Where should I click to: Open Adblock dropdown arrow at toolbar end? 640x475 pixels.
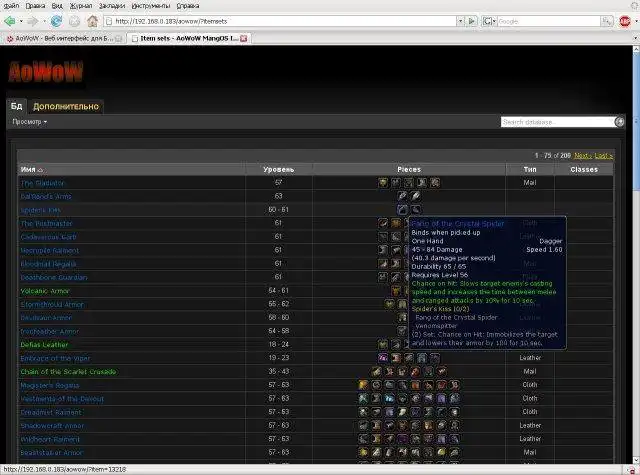(636, 21)
